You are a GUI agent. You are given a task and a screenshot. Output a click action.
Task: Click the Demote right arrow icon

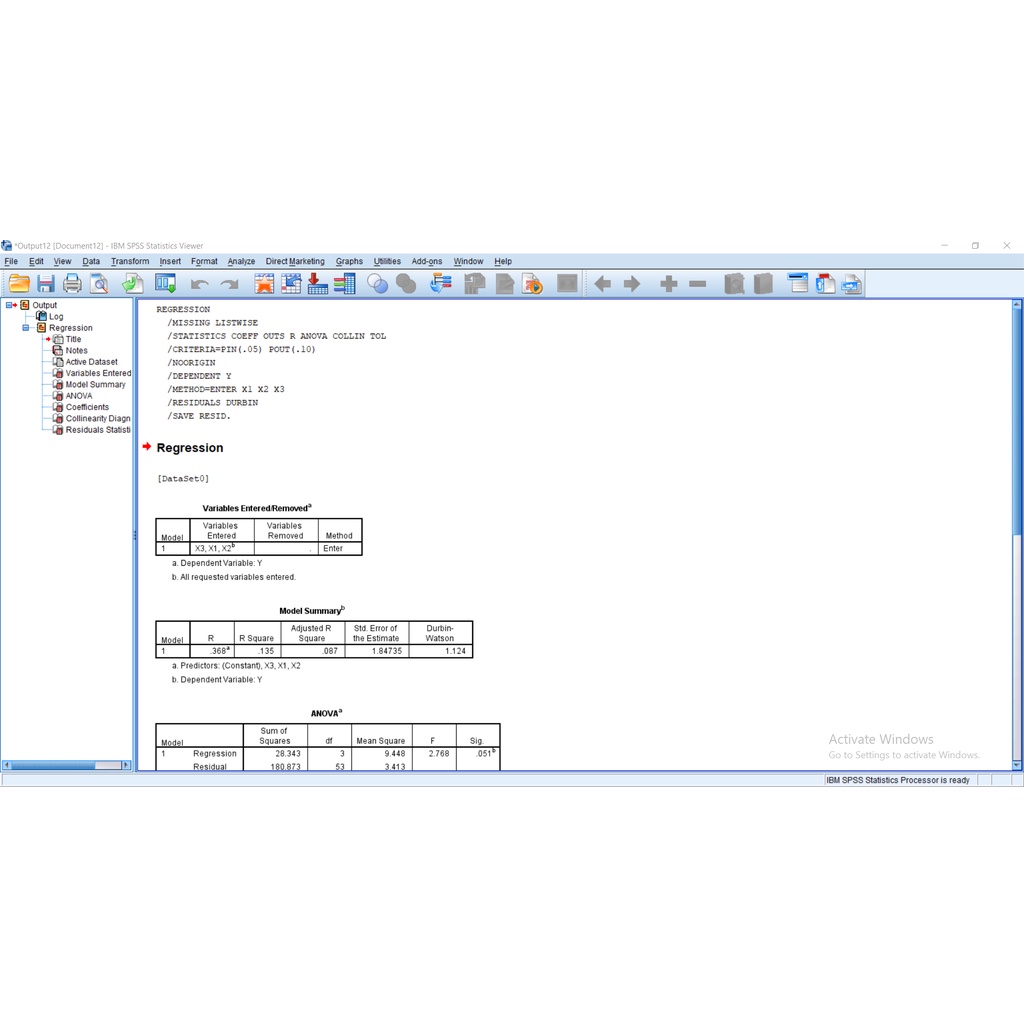(x=632, y=284)
